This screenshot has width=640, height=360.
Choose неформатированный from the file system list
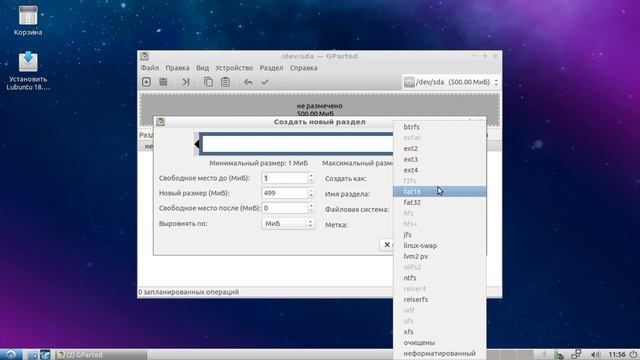pyautogui.click(x=440, y=353)
